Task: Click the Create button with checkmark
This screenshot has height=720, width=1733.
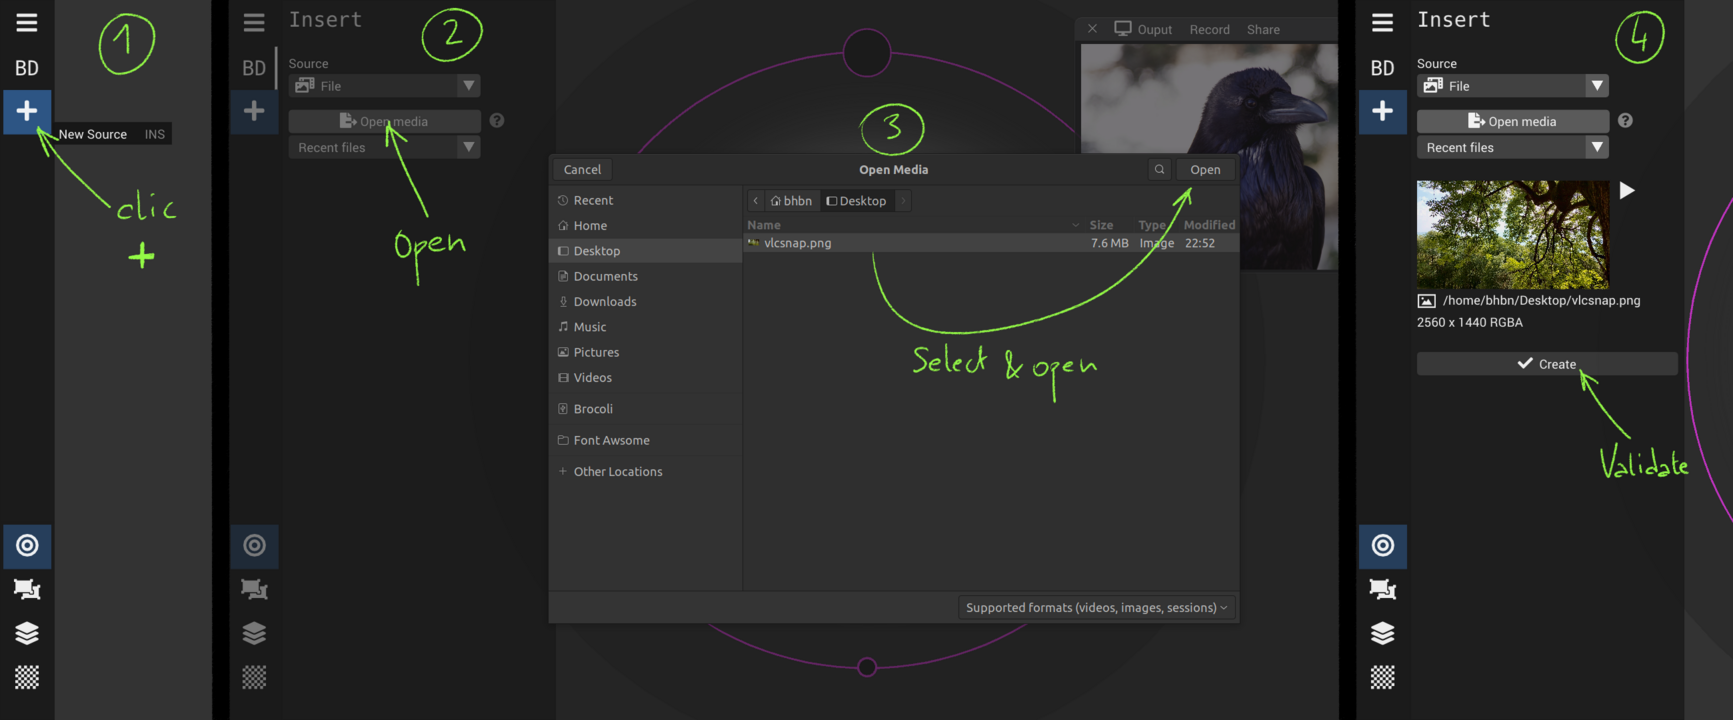Action: (1547, 364)
